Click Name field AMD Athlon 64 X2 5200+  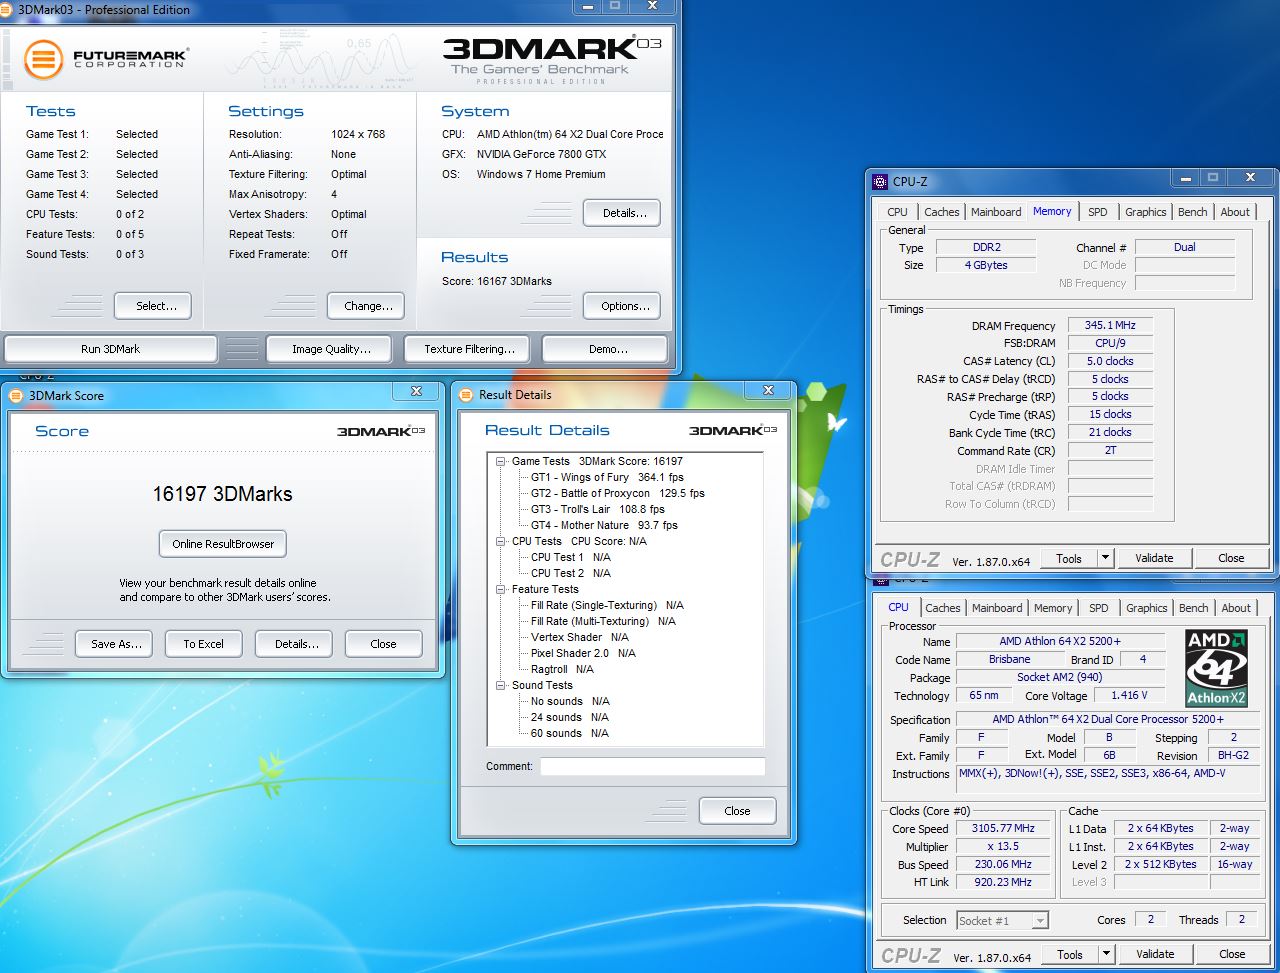tap(1060, 641)
